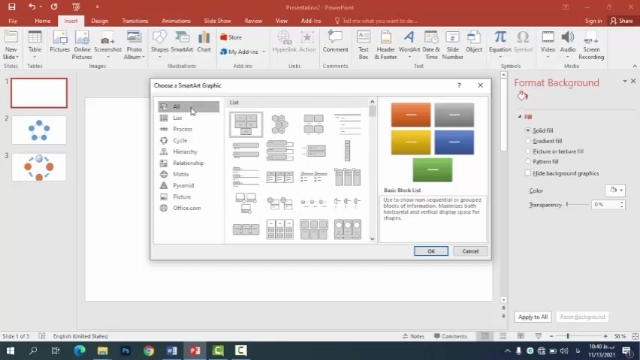
Task: Expand the New Slide dropdown arrow
Action: [11, 57]
